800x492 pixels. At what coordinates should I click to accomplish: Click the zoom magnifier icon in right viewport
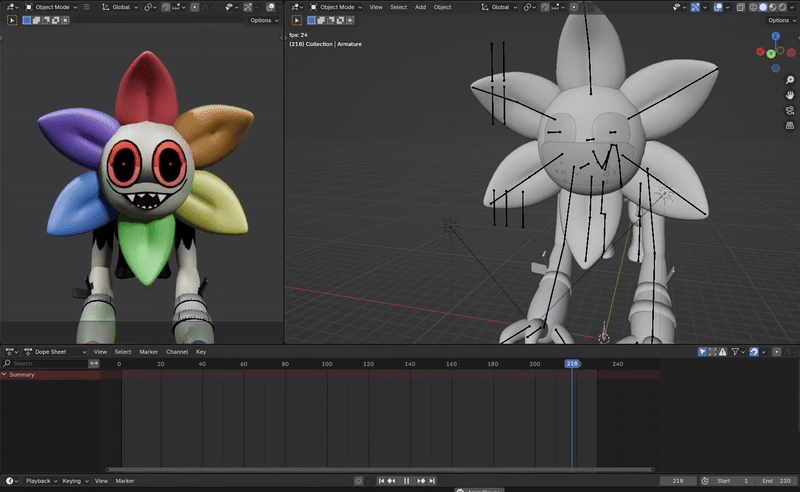click(790, 80)
